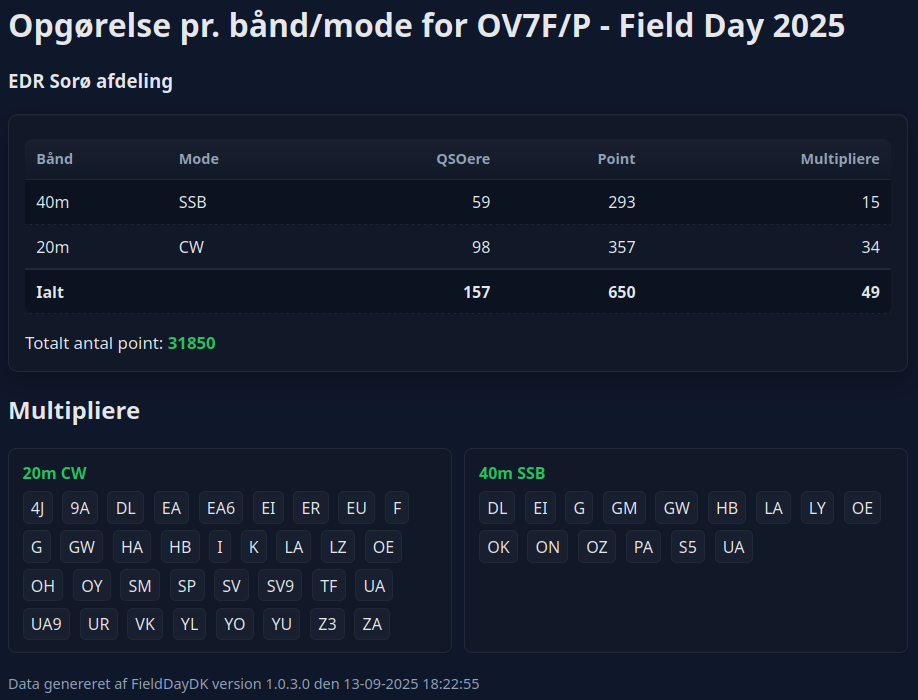Select the 40m SSB table row
This screenshot has width=918, height=700.
click(x=457, y=202)
